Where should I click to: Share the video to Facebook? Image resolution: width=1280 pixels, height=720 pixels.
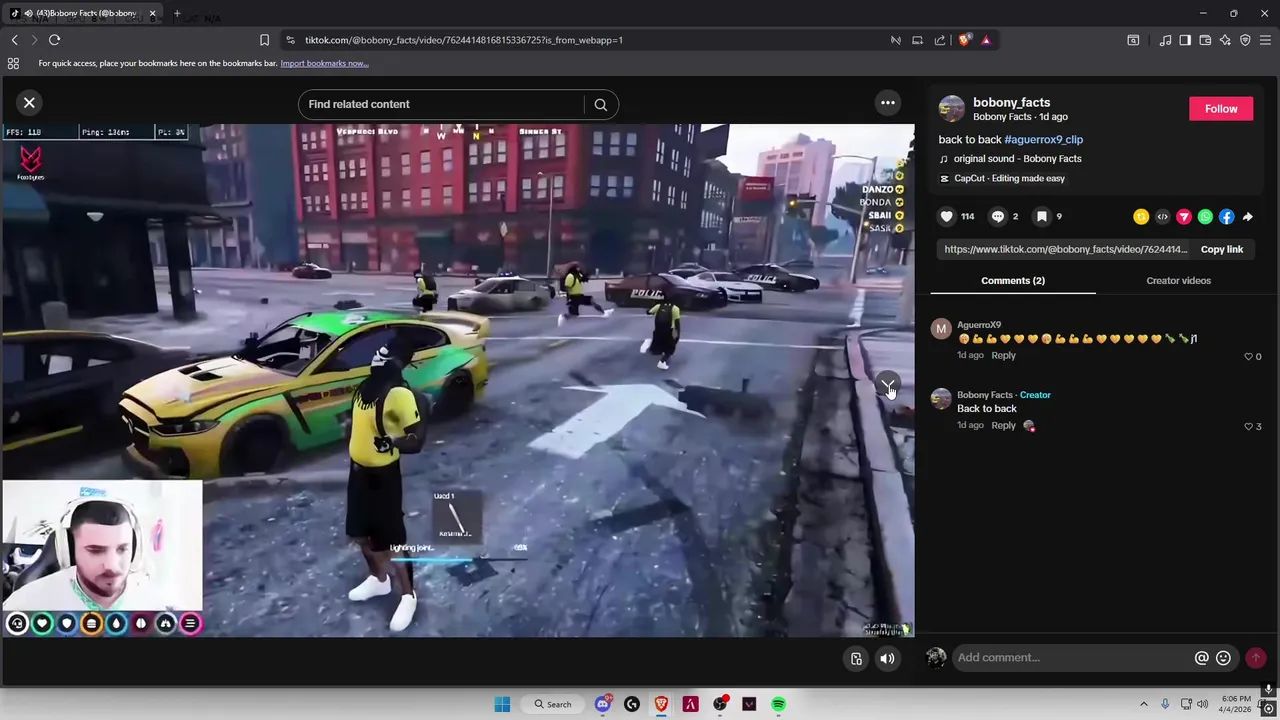click(1226, 217)
